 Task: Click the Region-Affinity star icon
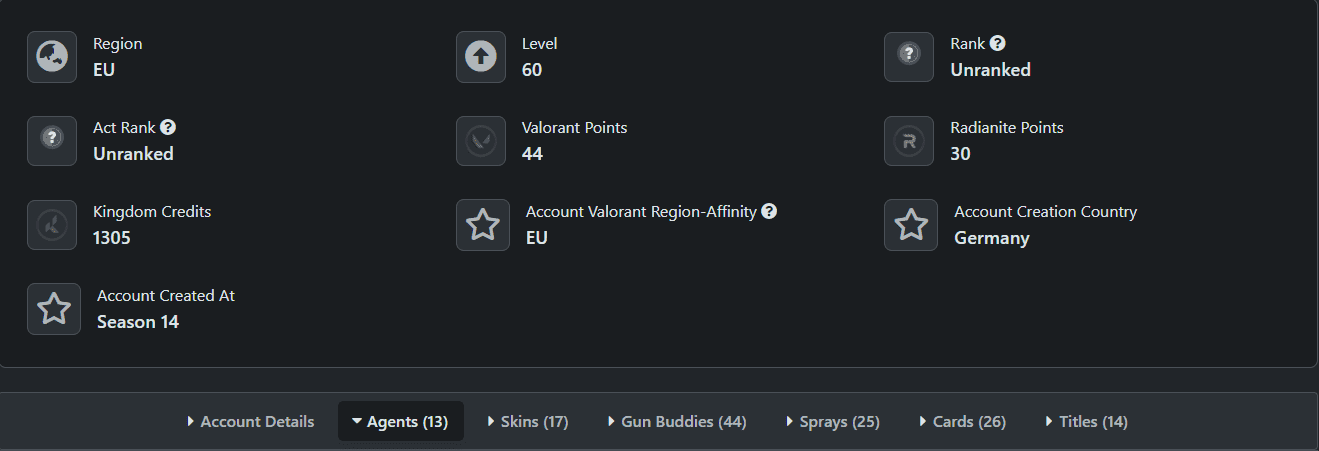483,225
